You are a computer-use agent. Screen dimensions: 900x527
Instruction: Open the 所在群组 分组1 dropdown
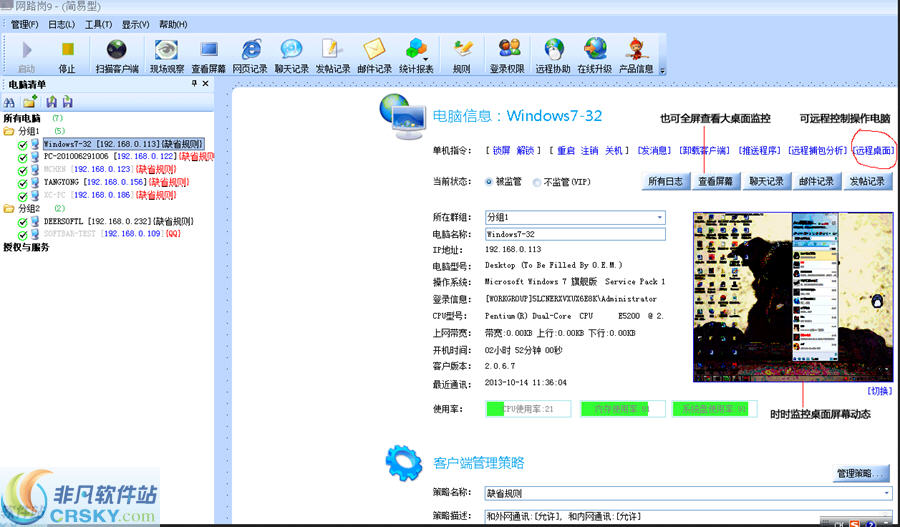pyautogui.click(x=660, y=217)
